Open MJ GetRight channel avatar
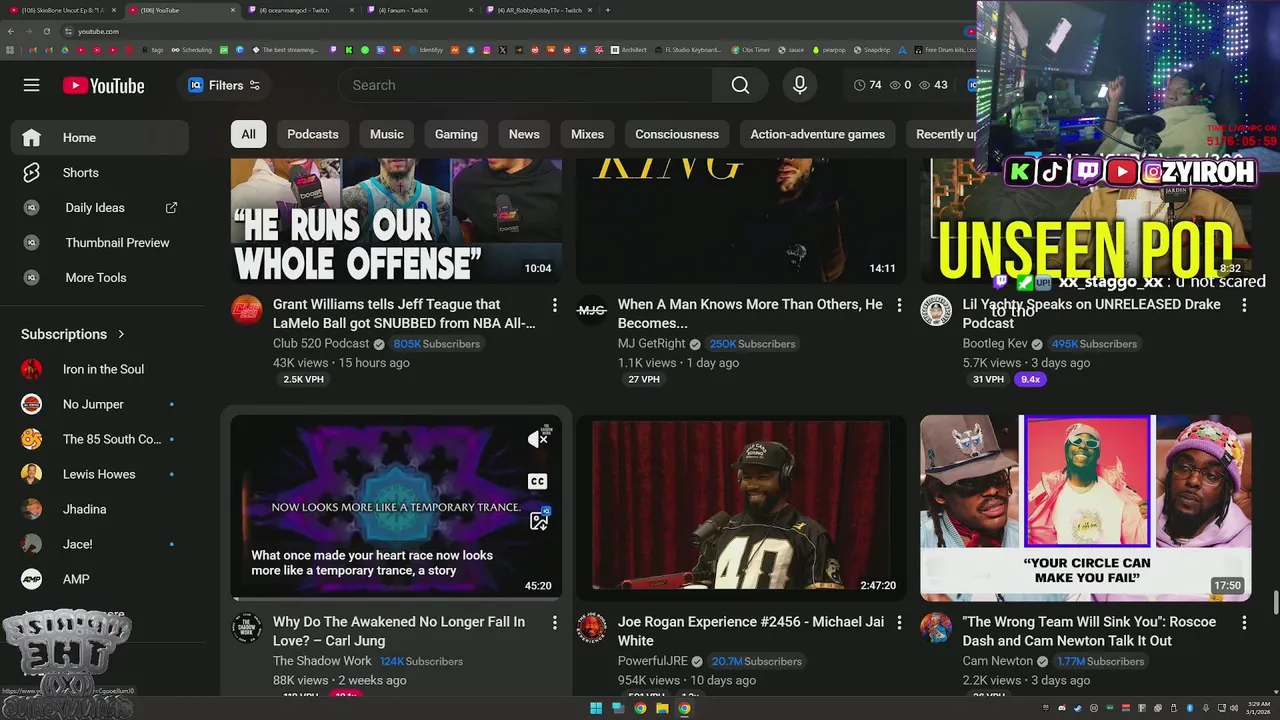The image size is (1280, 720). [x=592, y=310]
